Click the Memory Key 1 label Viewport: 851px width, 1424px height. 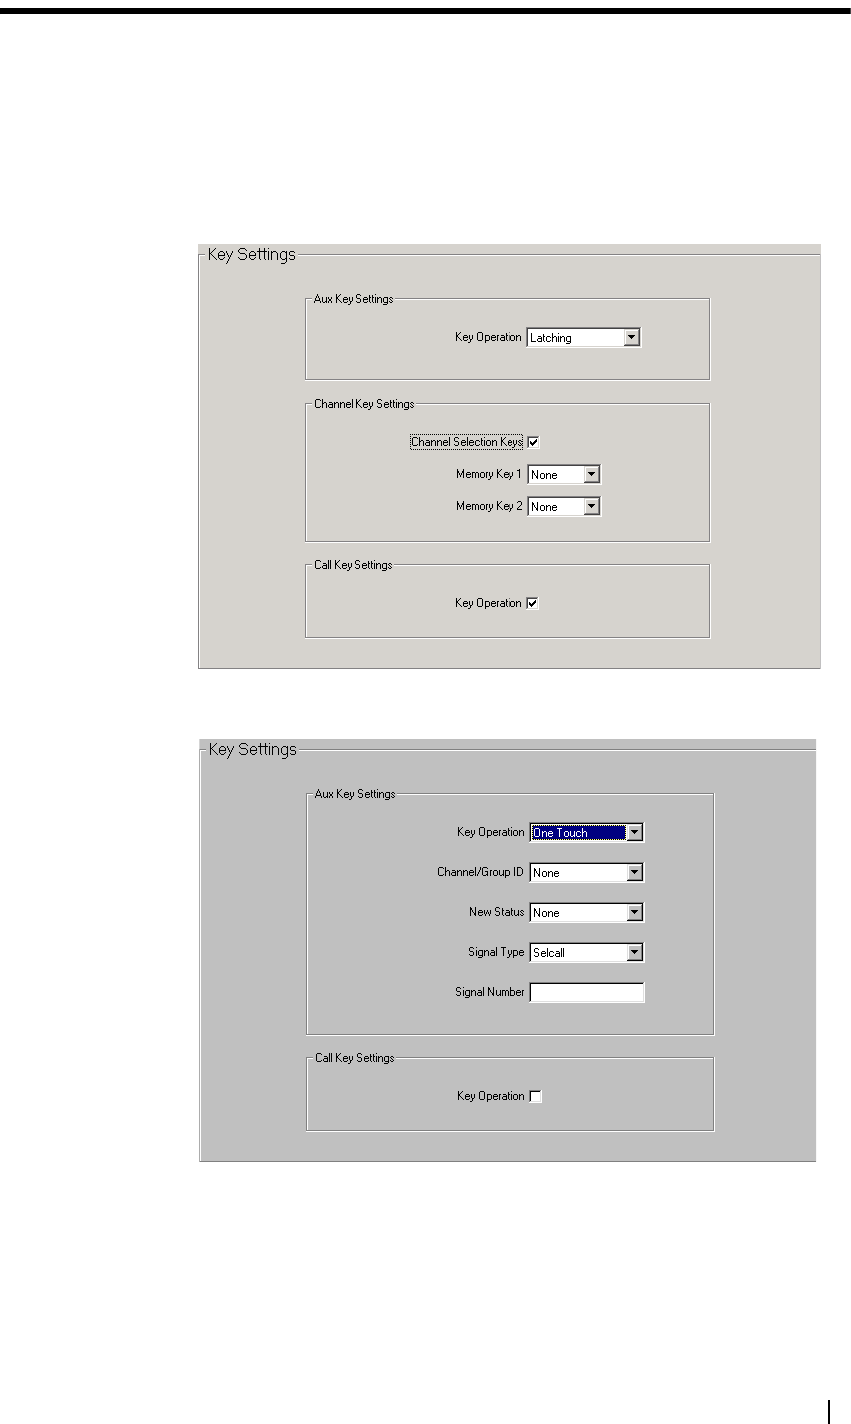tap(489, 475)
